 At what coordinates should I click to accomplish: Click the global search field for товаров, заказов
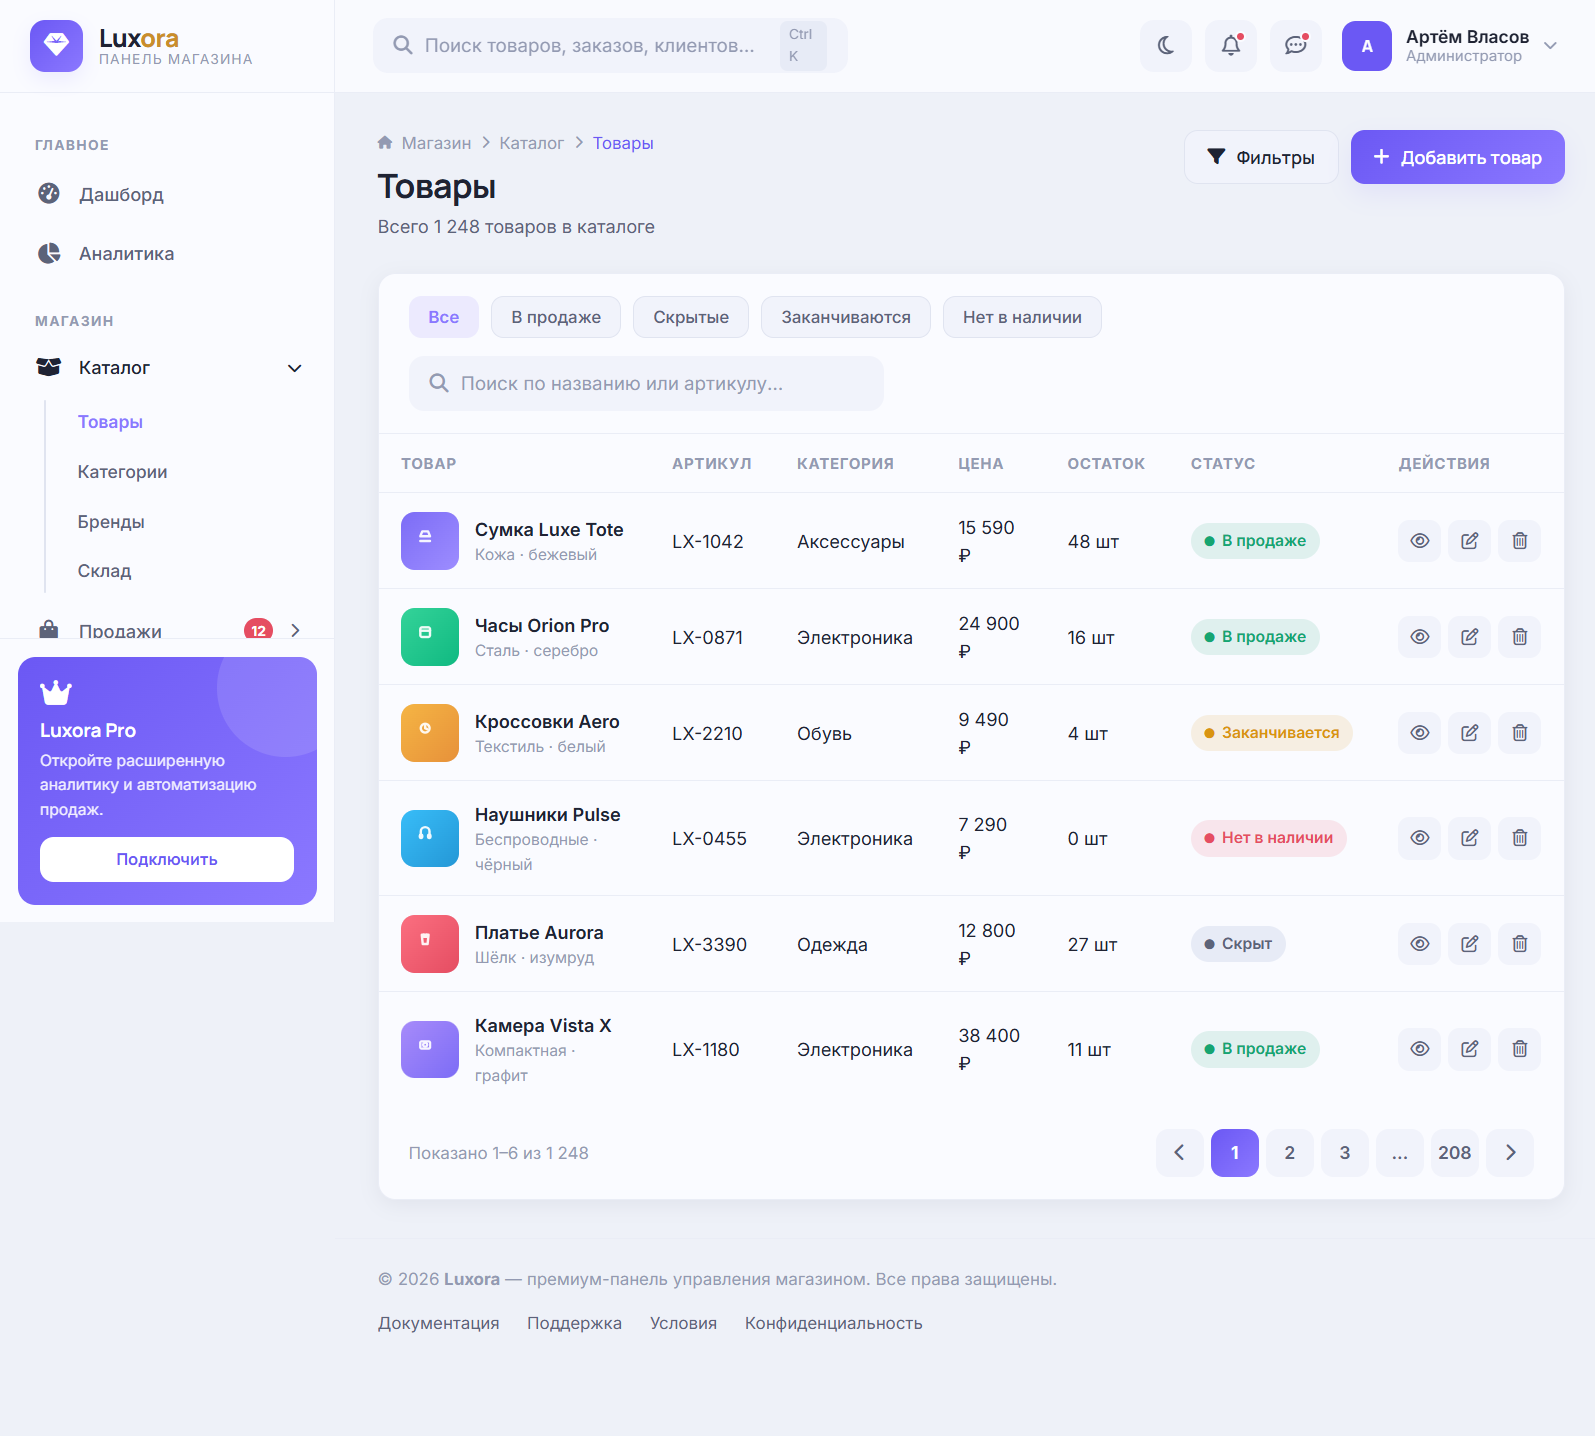point(610,45)
